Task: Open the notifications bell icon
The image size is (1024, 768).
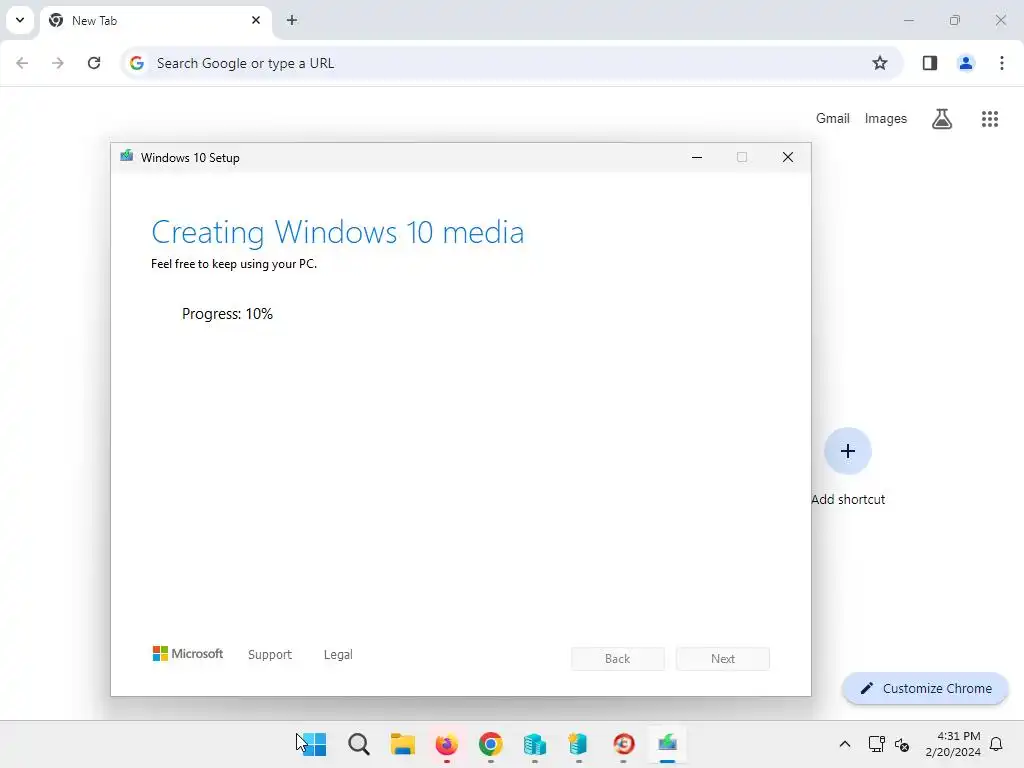Action: (x=996, y=744)
